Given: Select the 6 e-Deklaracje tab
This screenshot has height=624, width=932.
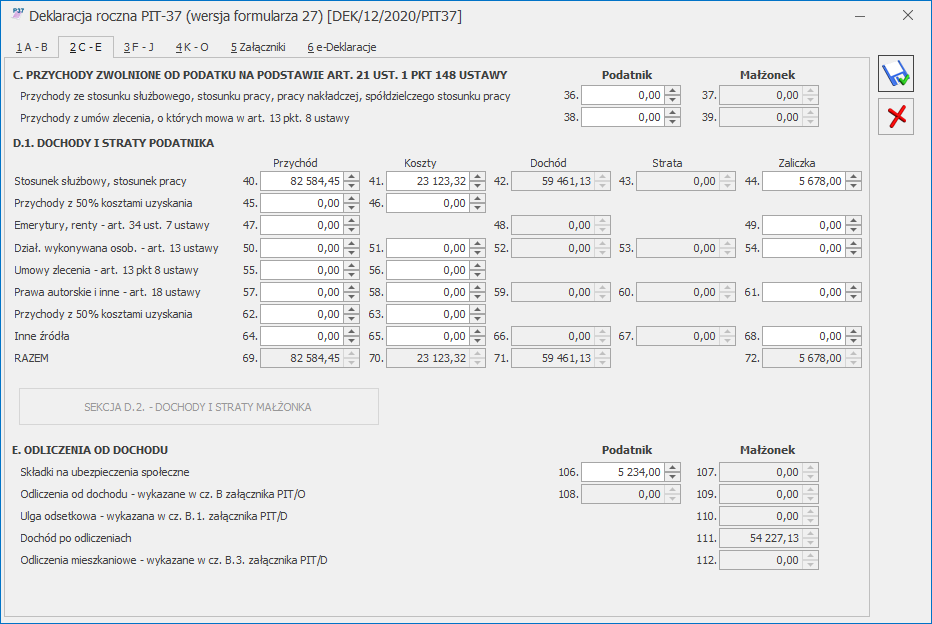Looking at the screenshot, I should click(341, 47).
